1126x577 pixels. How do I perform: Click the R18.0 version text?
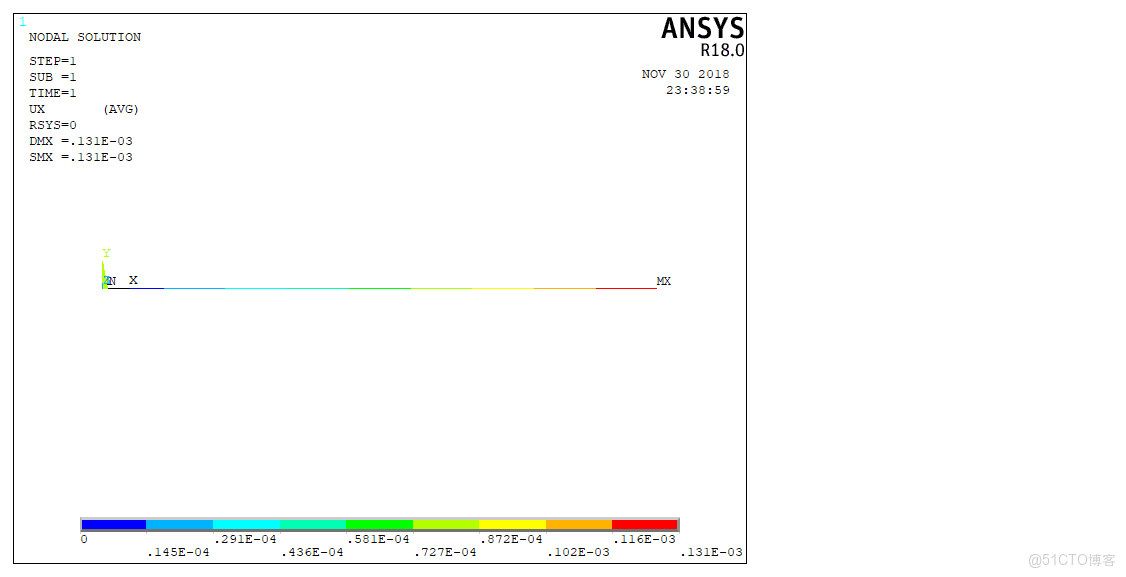(722, 50)
